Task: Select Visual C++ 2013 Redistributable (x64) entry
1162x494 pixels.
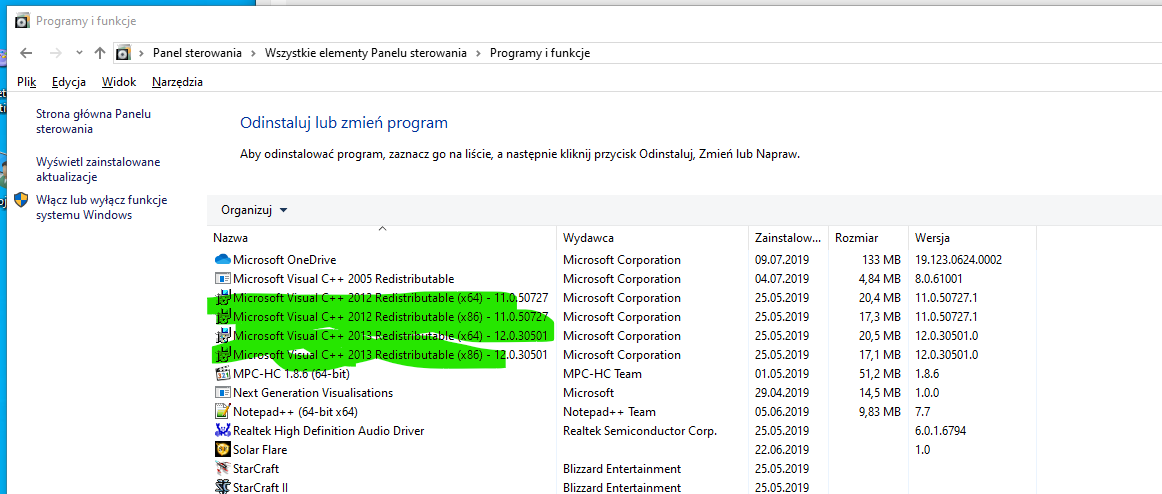Action: [391, 336]
